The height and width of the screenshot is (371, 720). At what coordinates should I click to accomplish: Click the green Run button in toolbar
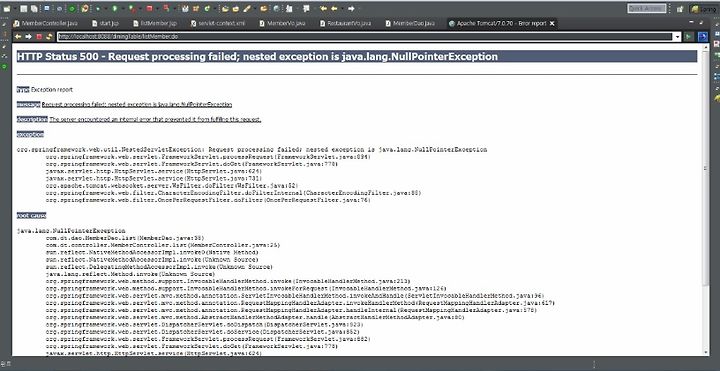[114, 9]
